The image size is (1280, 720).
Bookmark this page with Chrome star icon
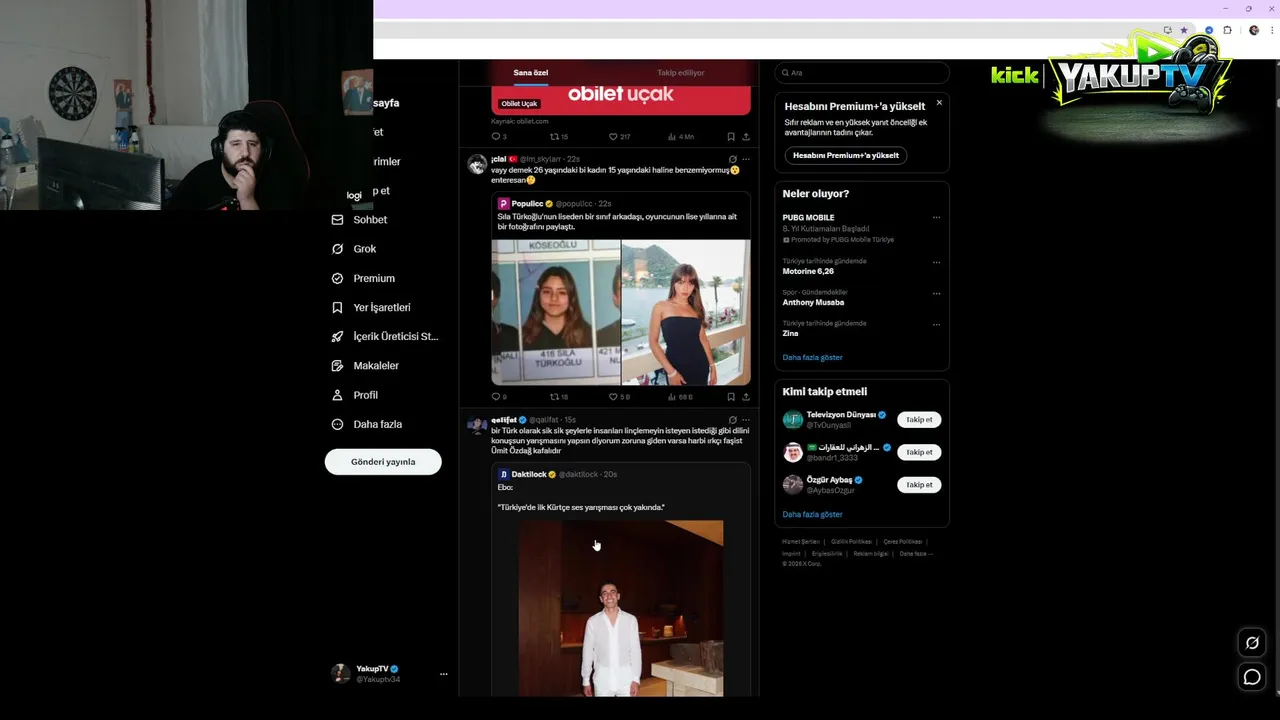(x=1184, y=30)
